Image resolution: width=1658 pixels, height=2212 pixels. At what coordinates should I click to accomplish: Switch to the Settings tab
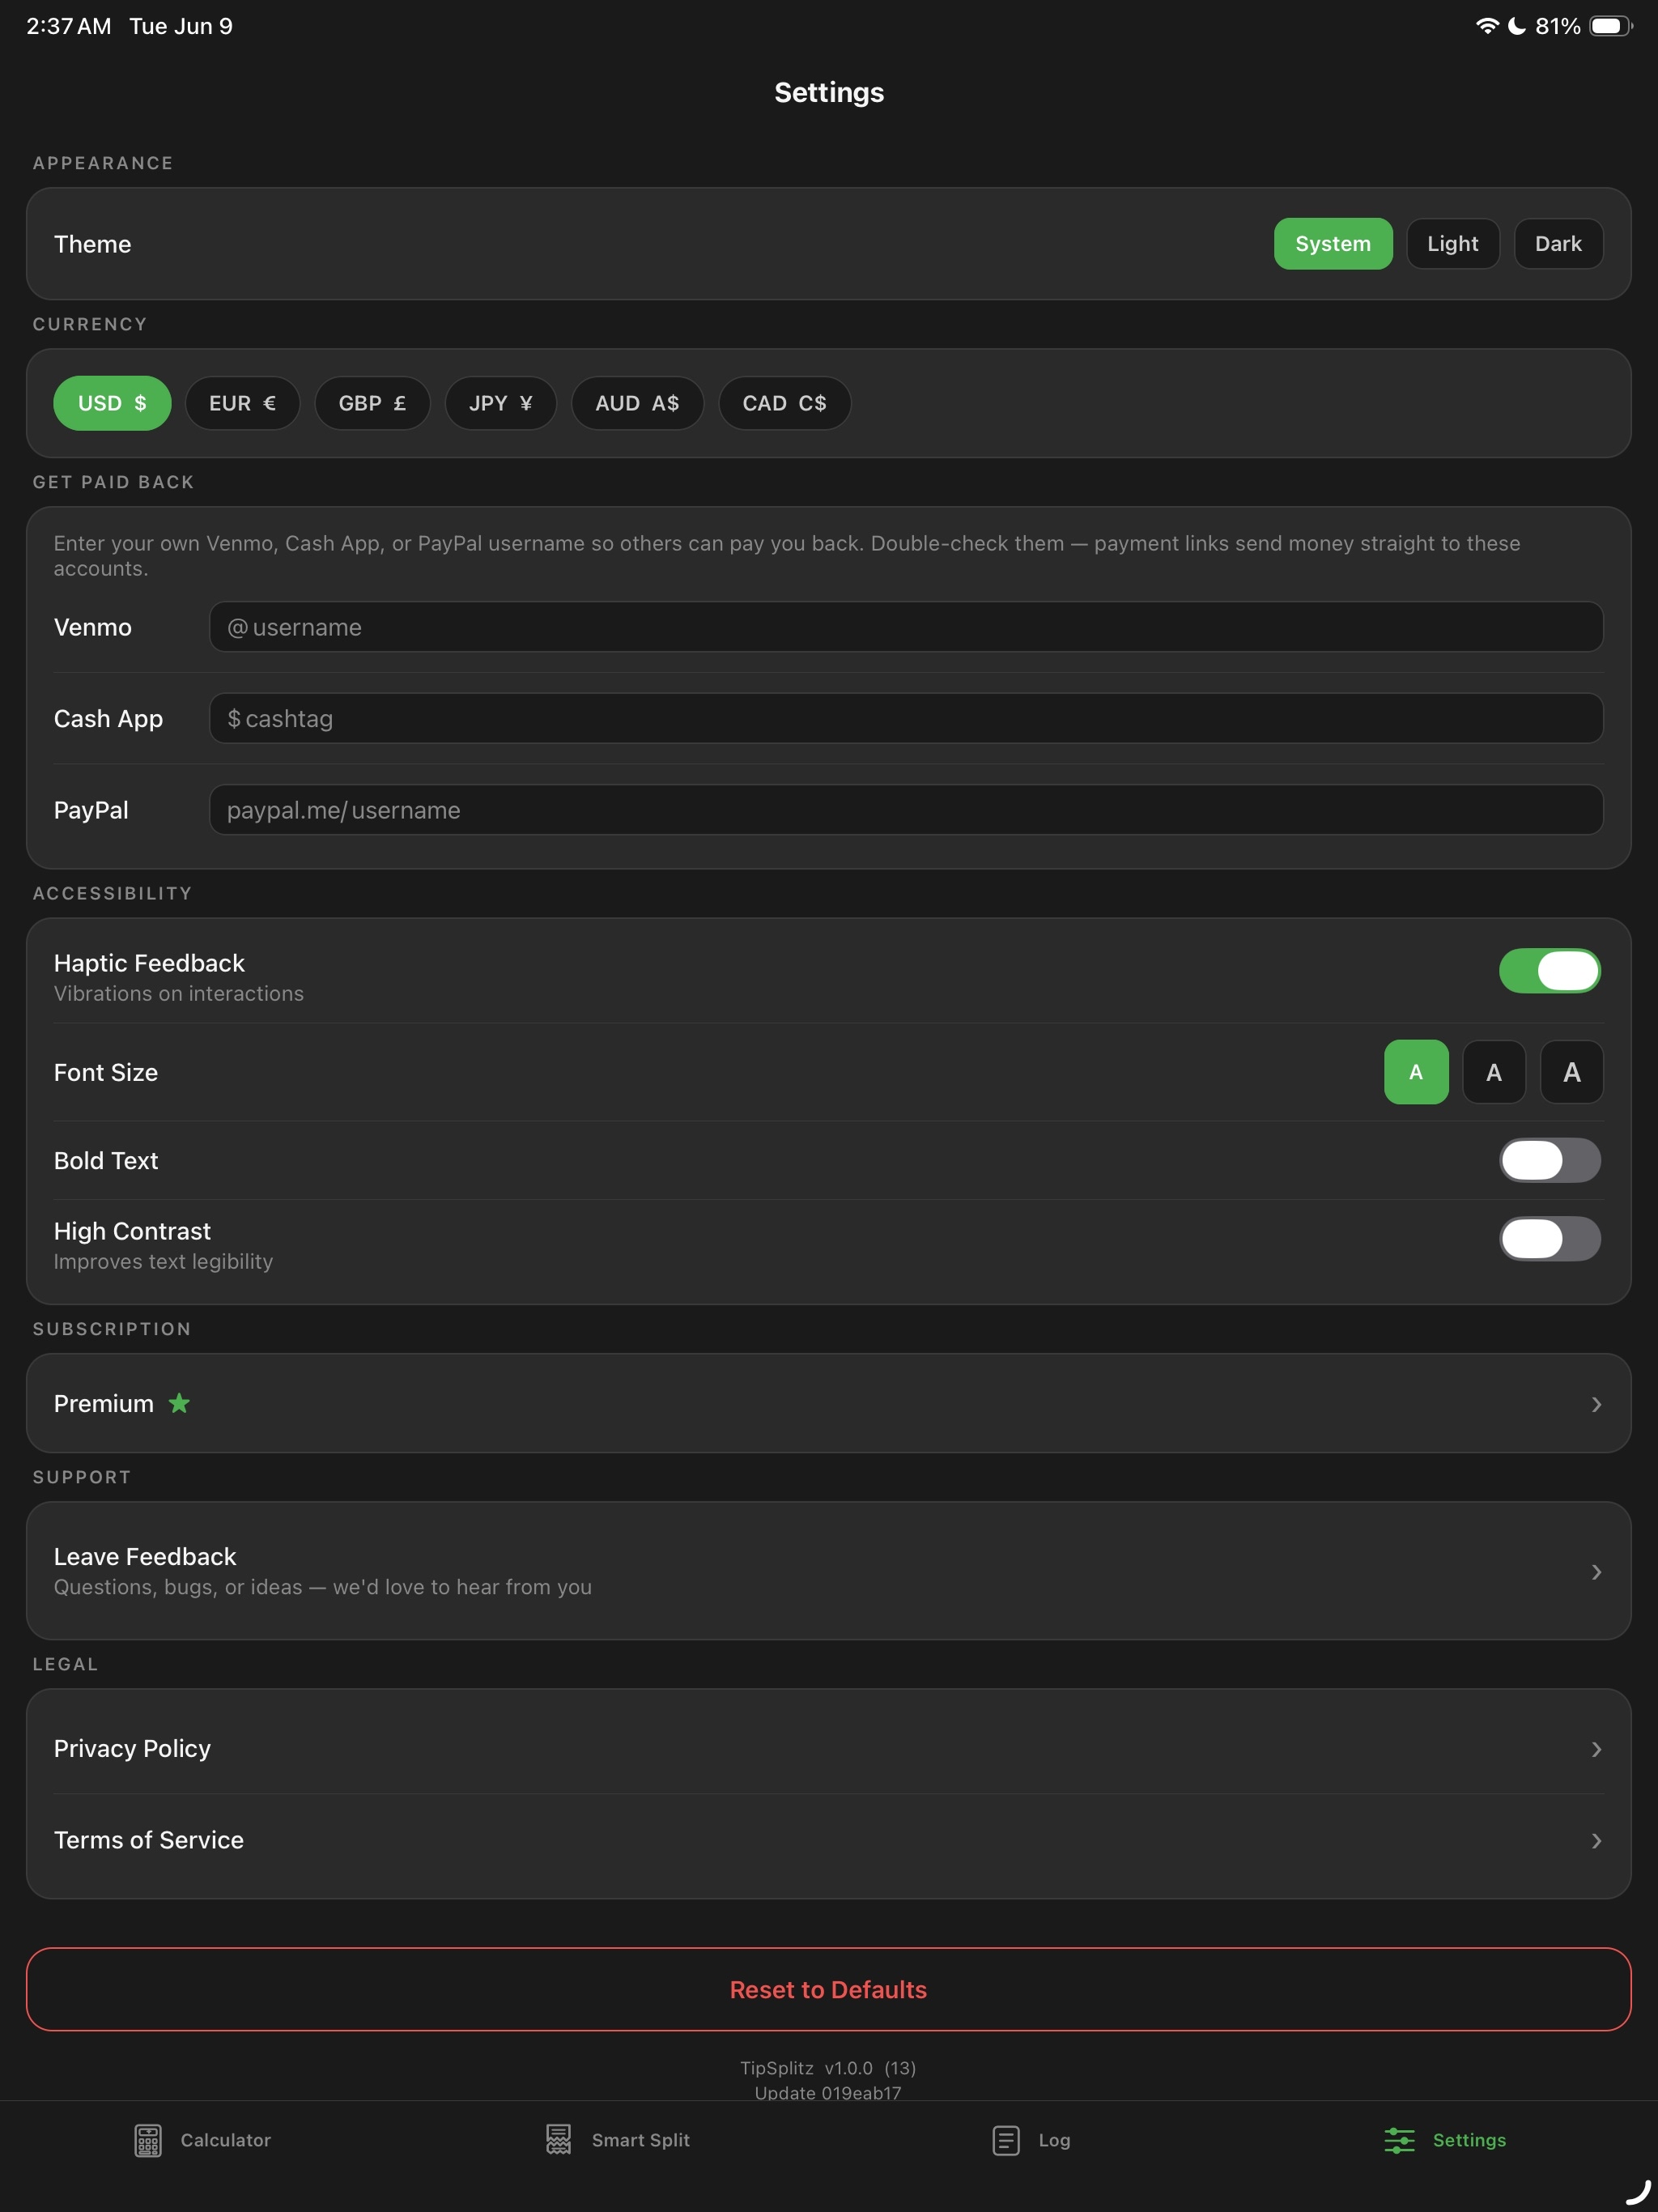coord(1445,2140)
